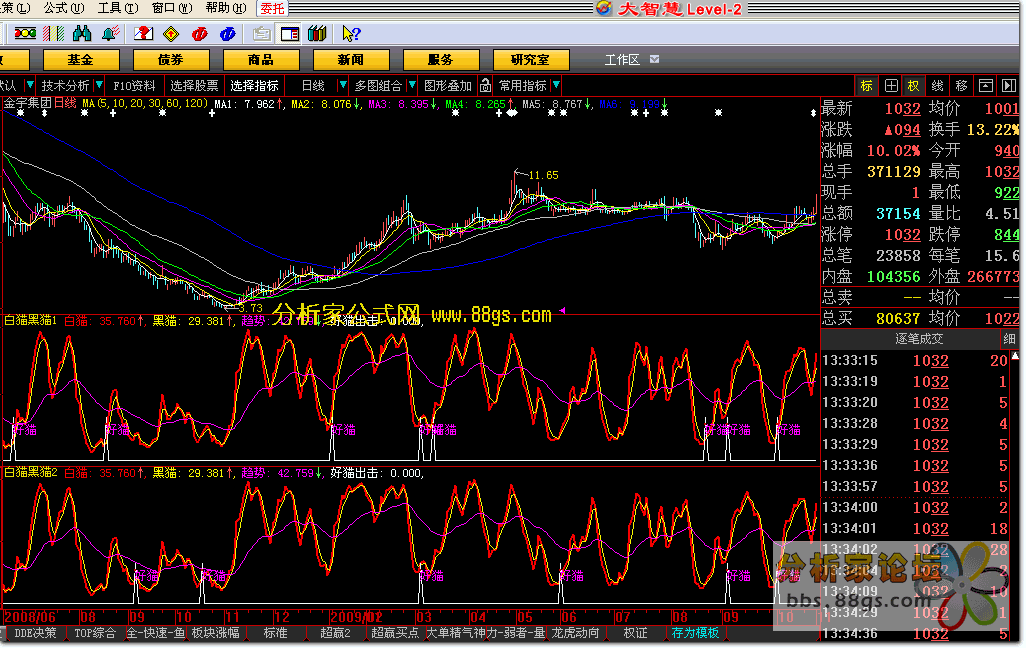Click the 大智慧 logo icon in title
This screenshot has height=648, width=1026.
[603, 8]
